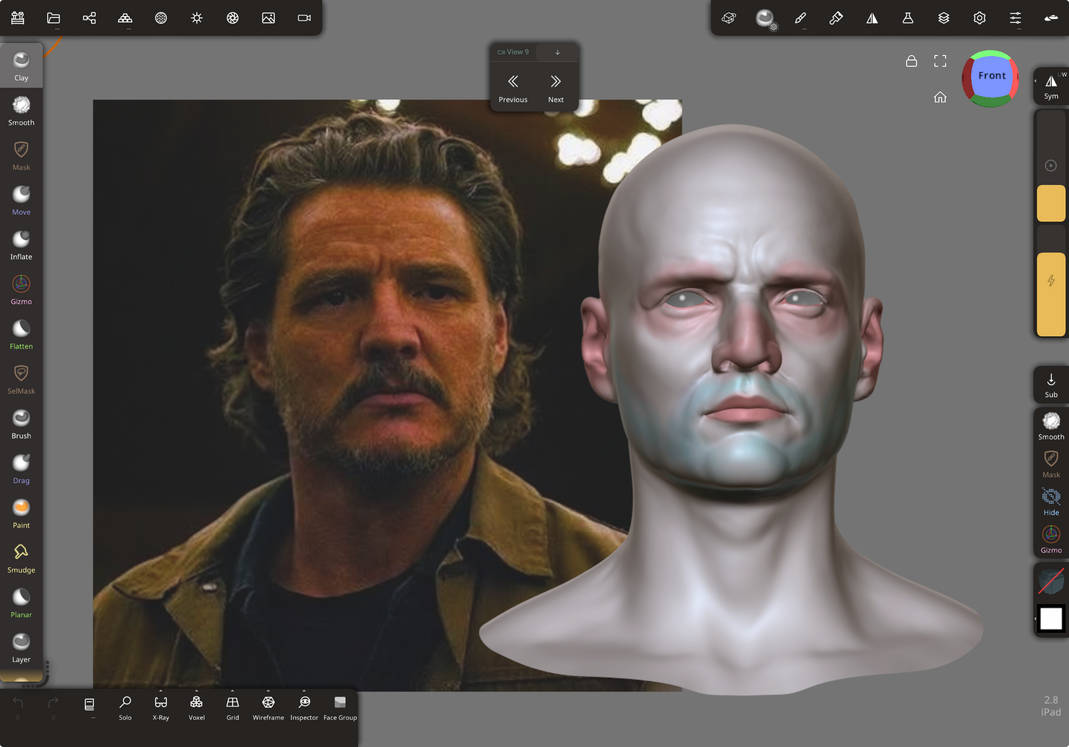Open the Background image menu
The height and width of the screenshot is (747, 1069).
269,18
